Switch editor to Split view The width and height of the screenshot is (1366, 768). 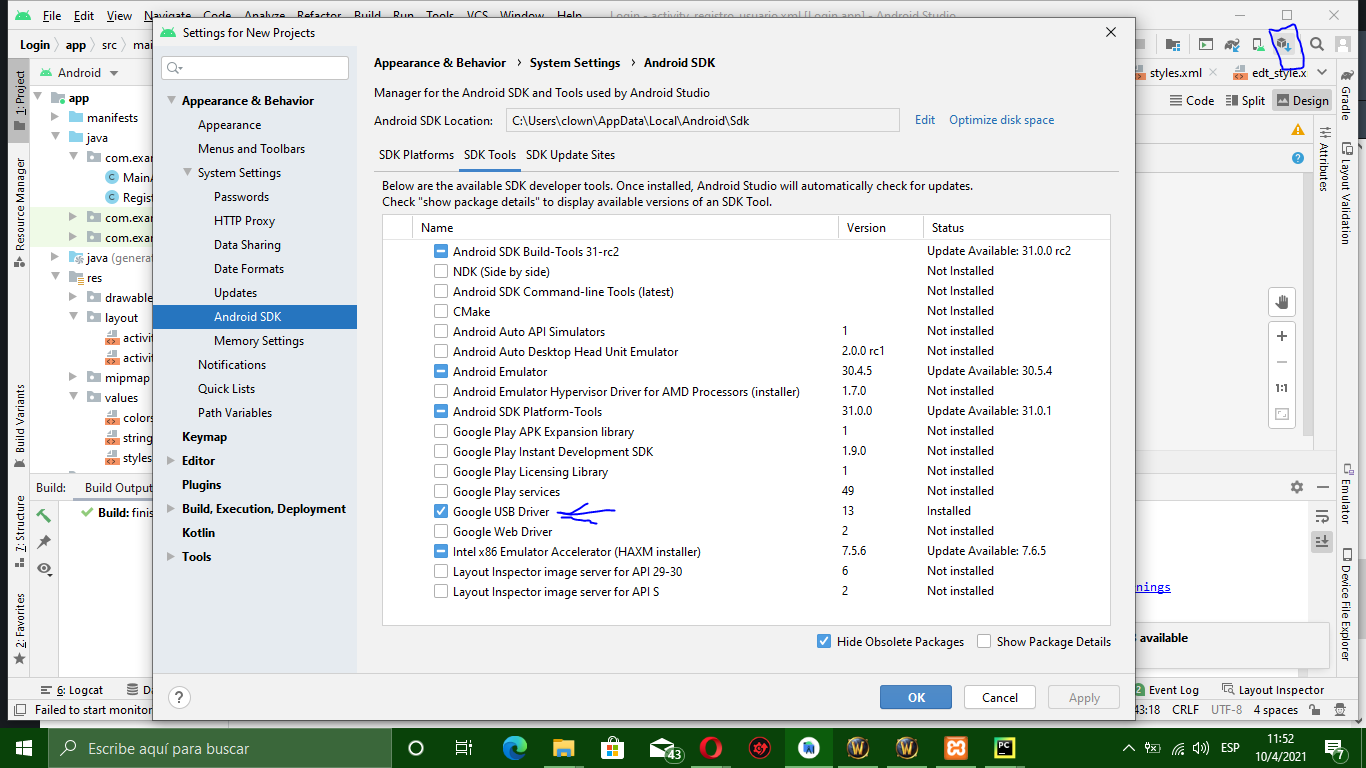point(1244,100)
